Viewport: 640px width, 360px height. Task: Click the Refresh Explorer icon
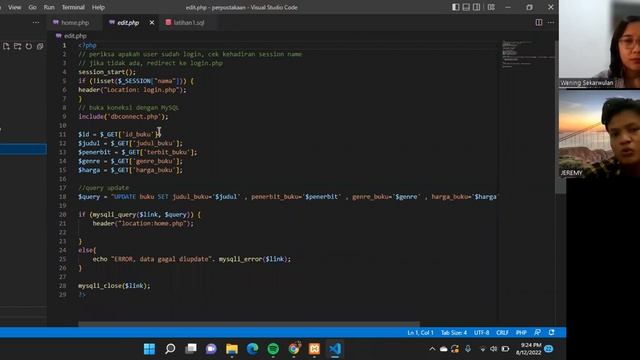coord(29,47)
